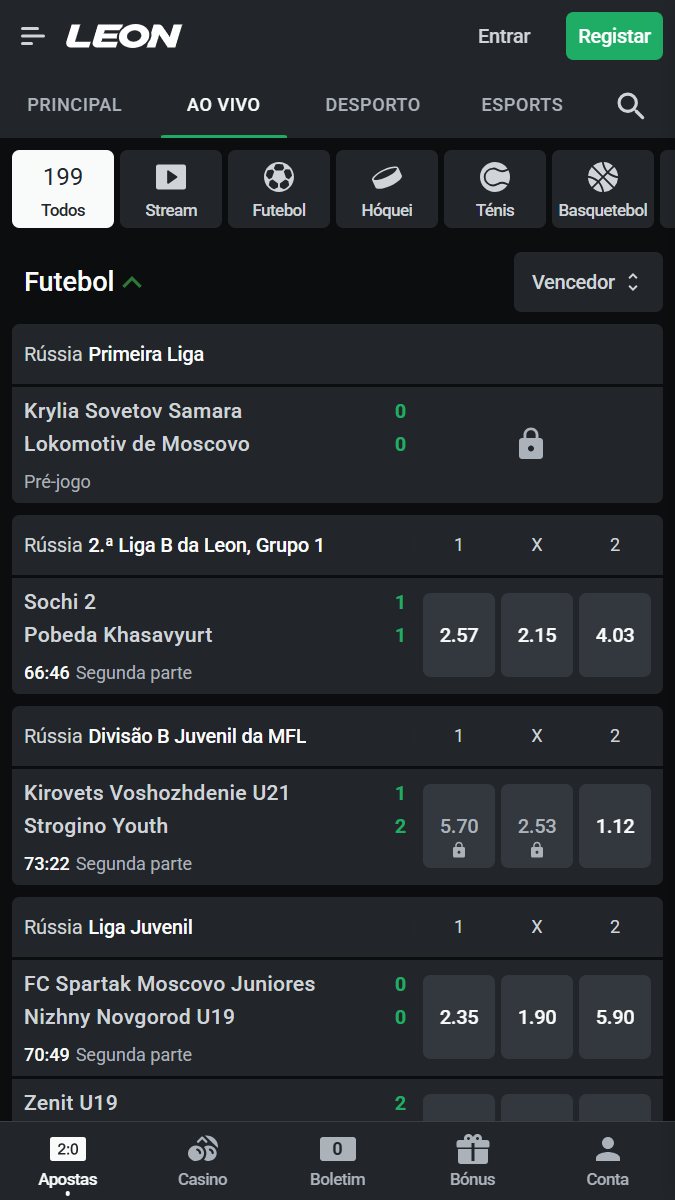Switch to the Desporto tab
Screen dimensions: 675x1200
(x=372, y=105)
